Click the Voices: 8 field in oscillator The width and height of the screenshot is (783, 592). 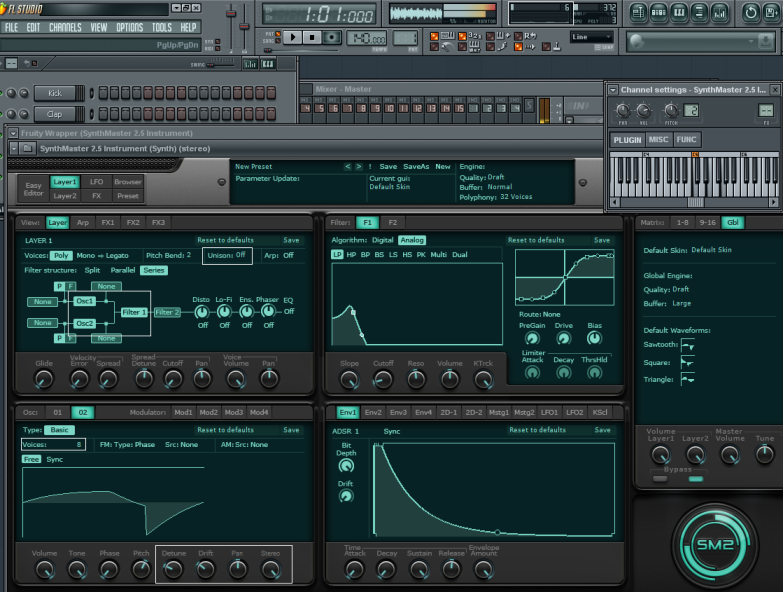click(53, 445)
